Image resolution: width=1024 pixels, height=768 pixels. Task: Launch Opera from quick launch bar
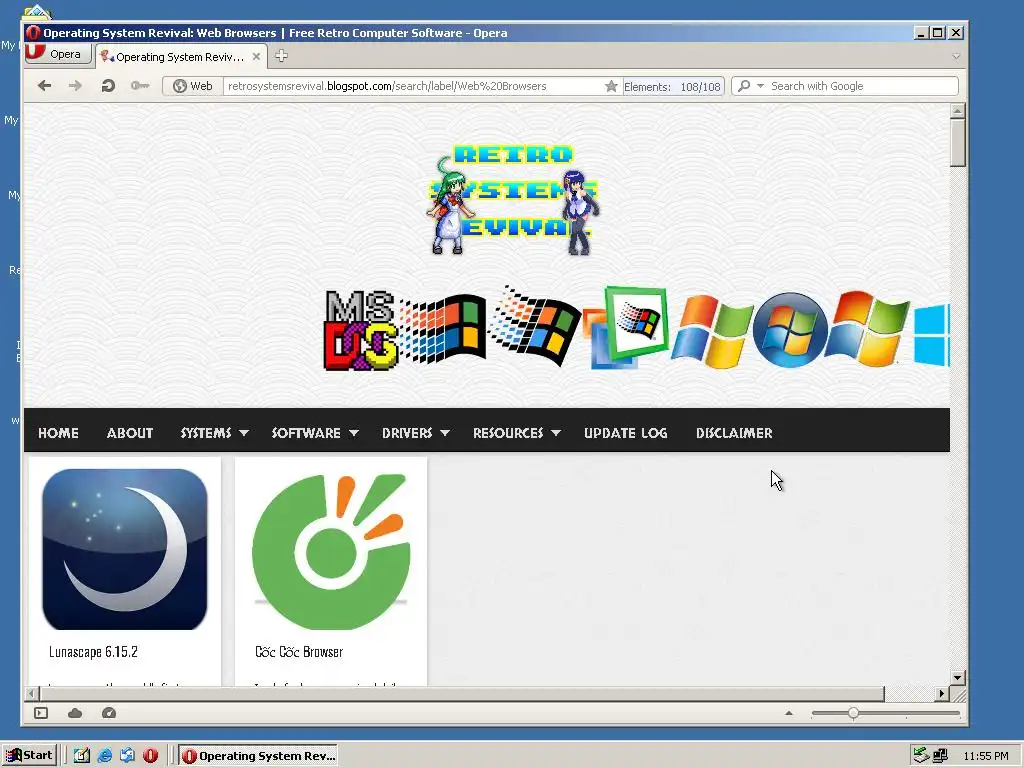click(150, 756)
